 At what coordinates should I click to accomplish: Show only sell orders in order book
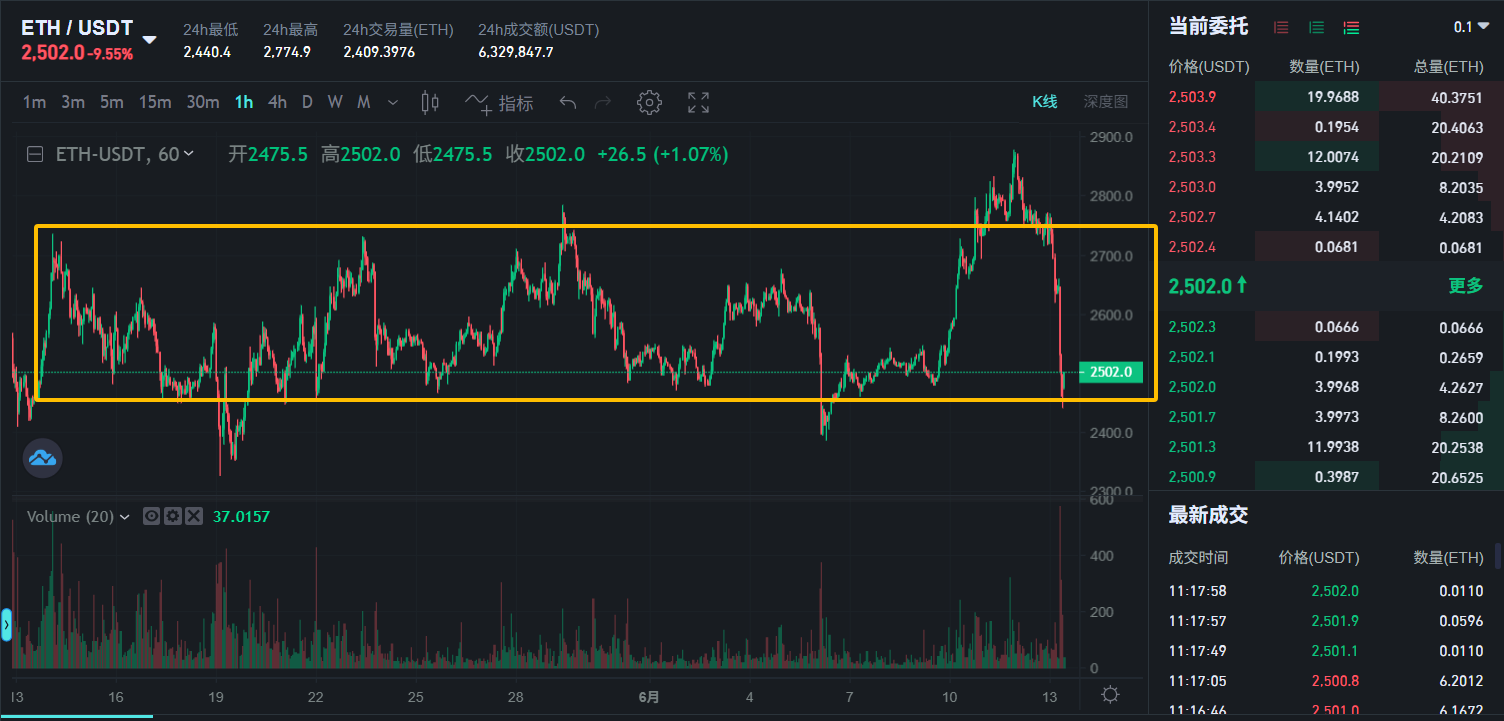point(1281,28)
